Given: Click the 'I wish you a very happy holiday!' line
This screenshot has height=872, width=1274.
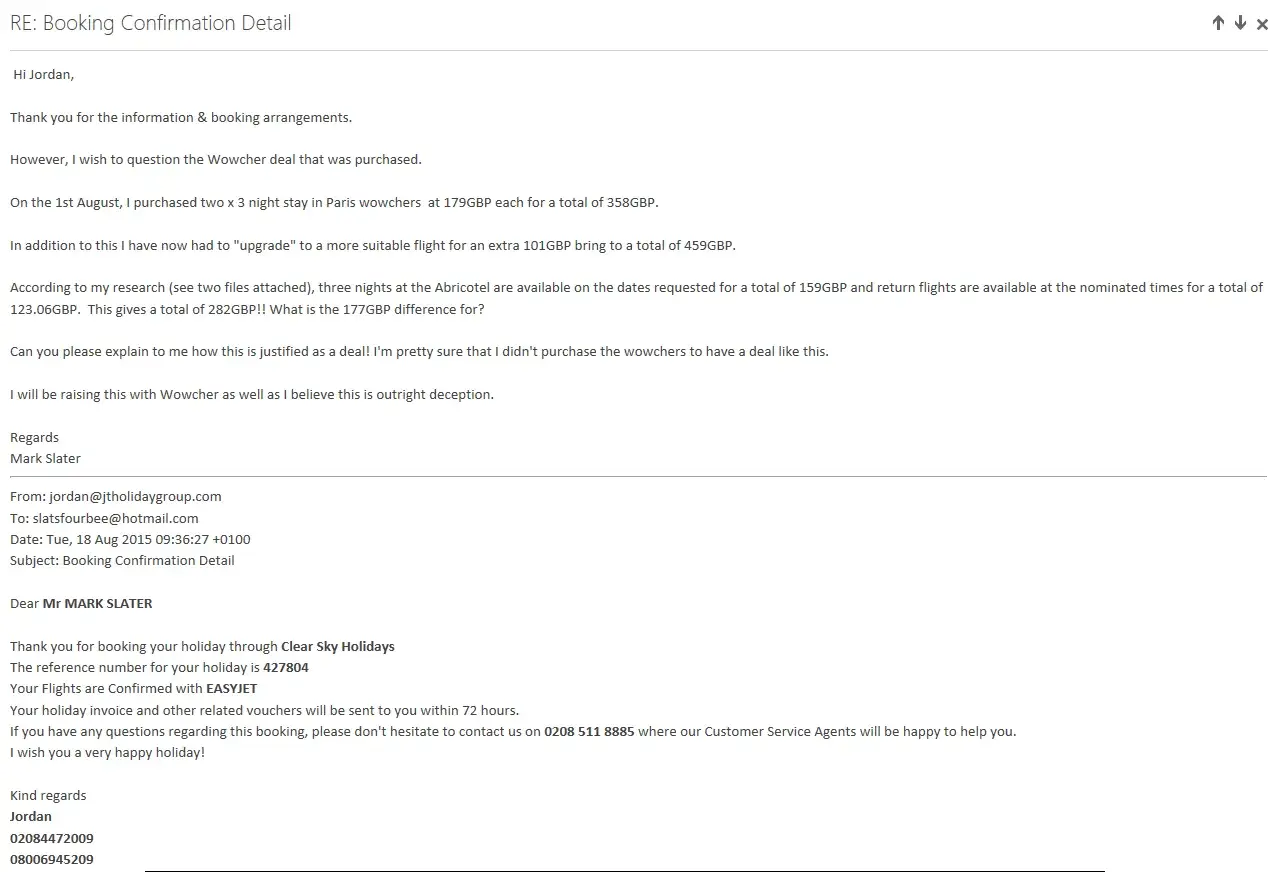Looking at the screenshot, I should pos(107,752).
